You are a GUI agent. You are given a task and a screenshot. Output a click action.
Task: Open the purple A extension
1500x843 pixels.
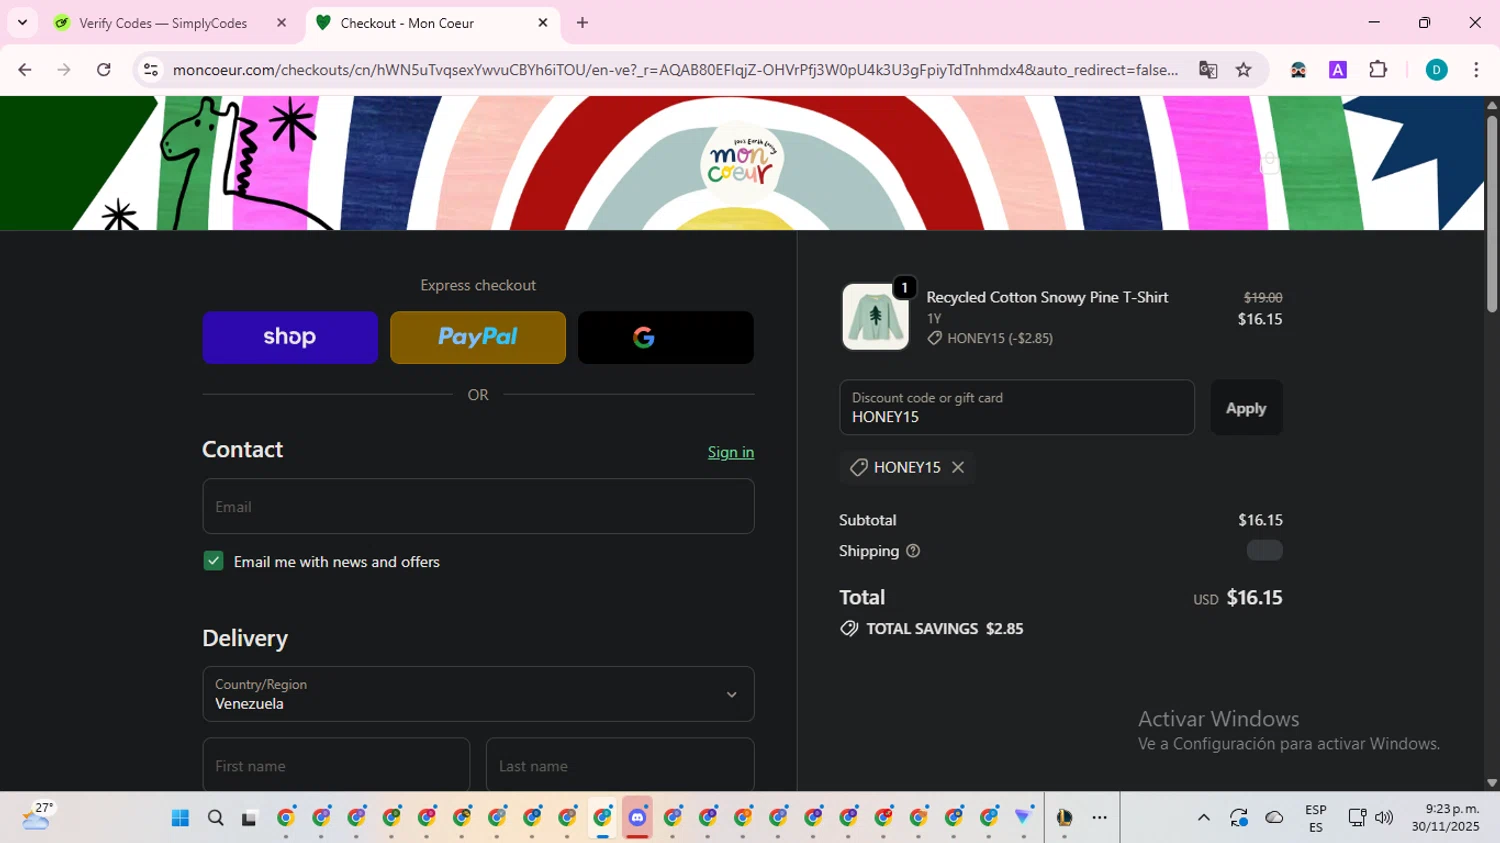coord(1338,70)
